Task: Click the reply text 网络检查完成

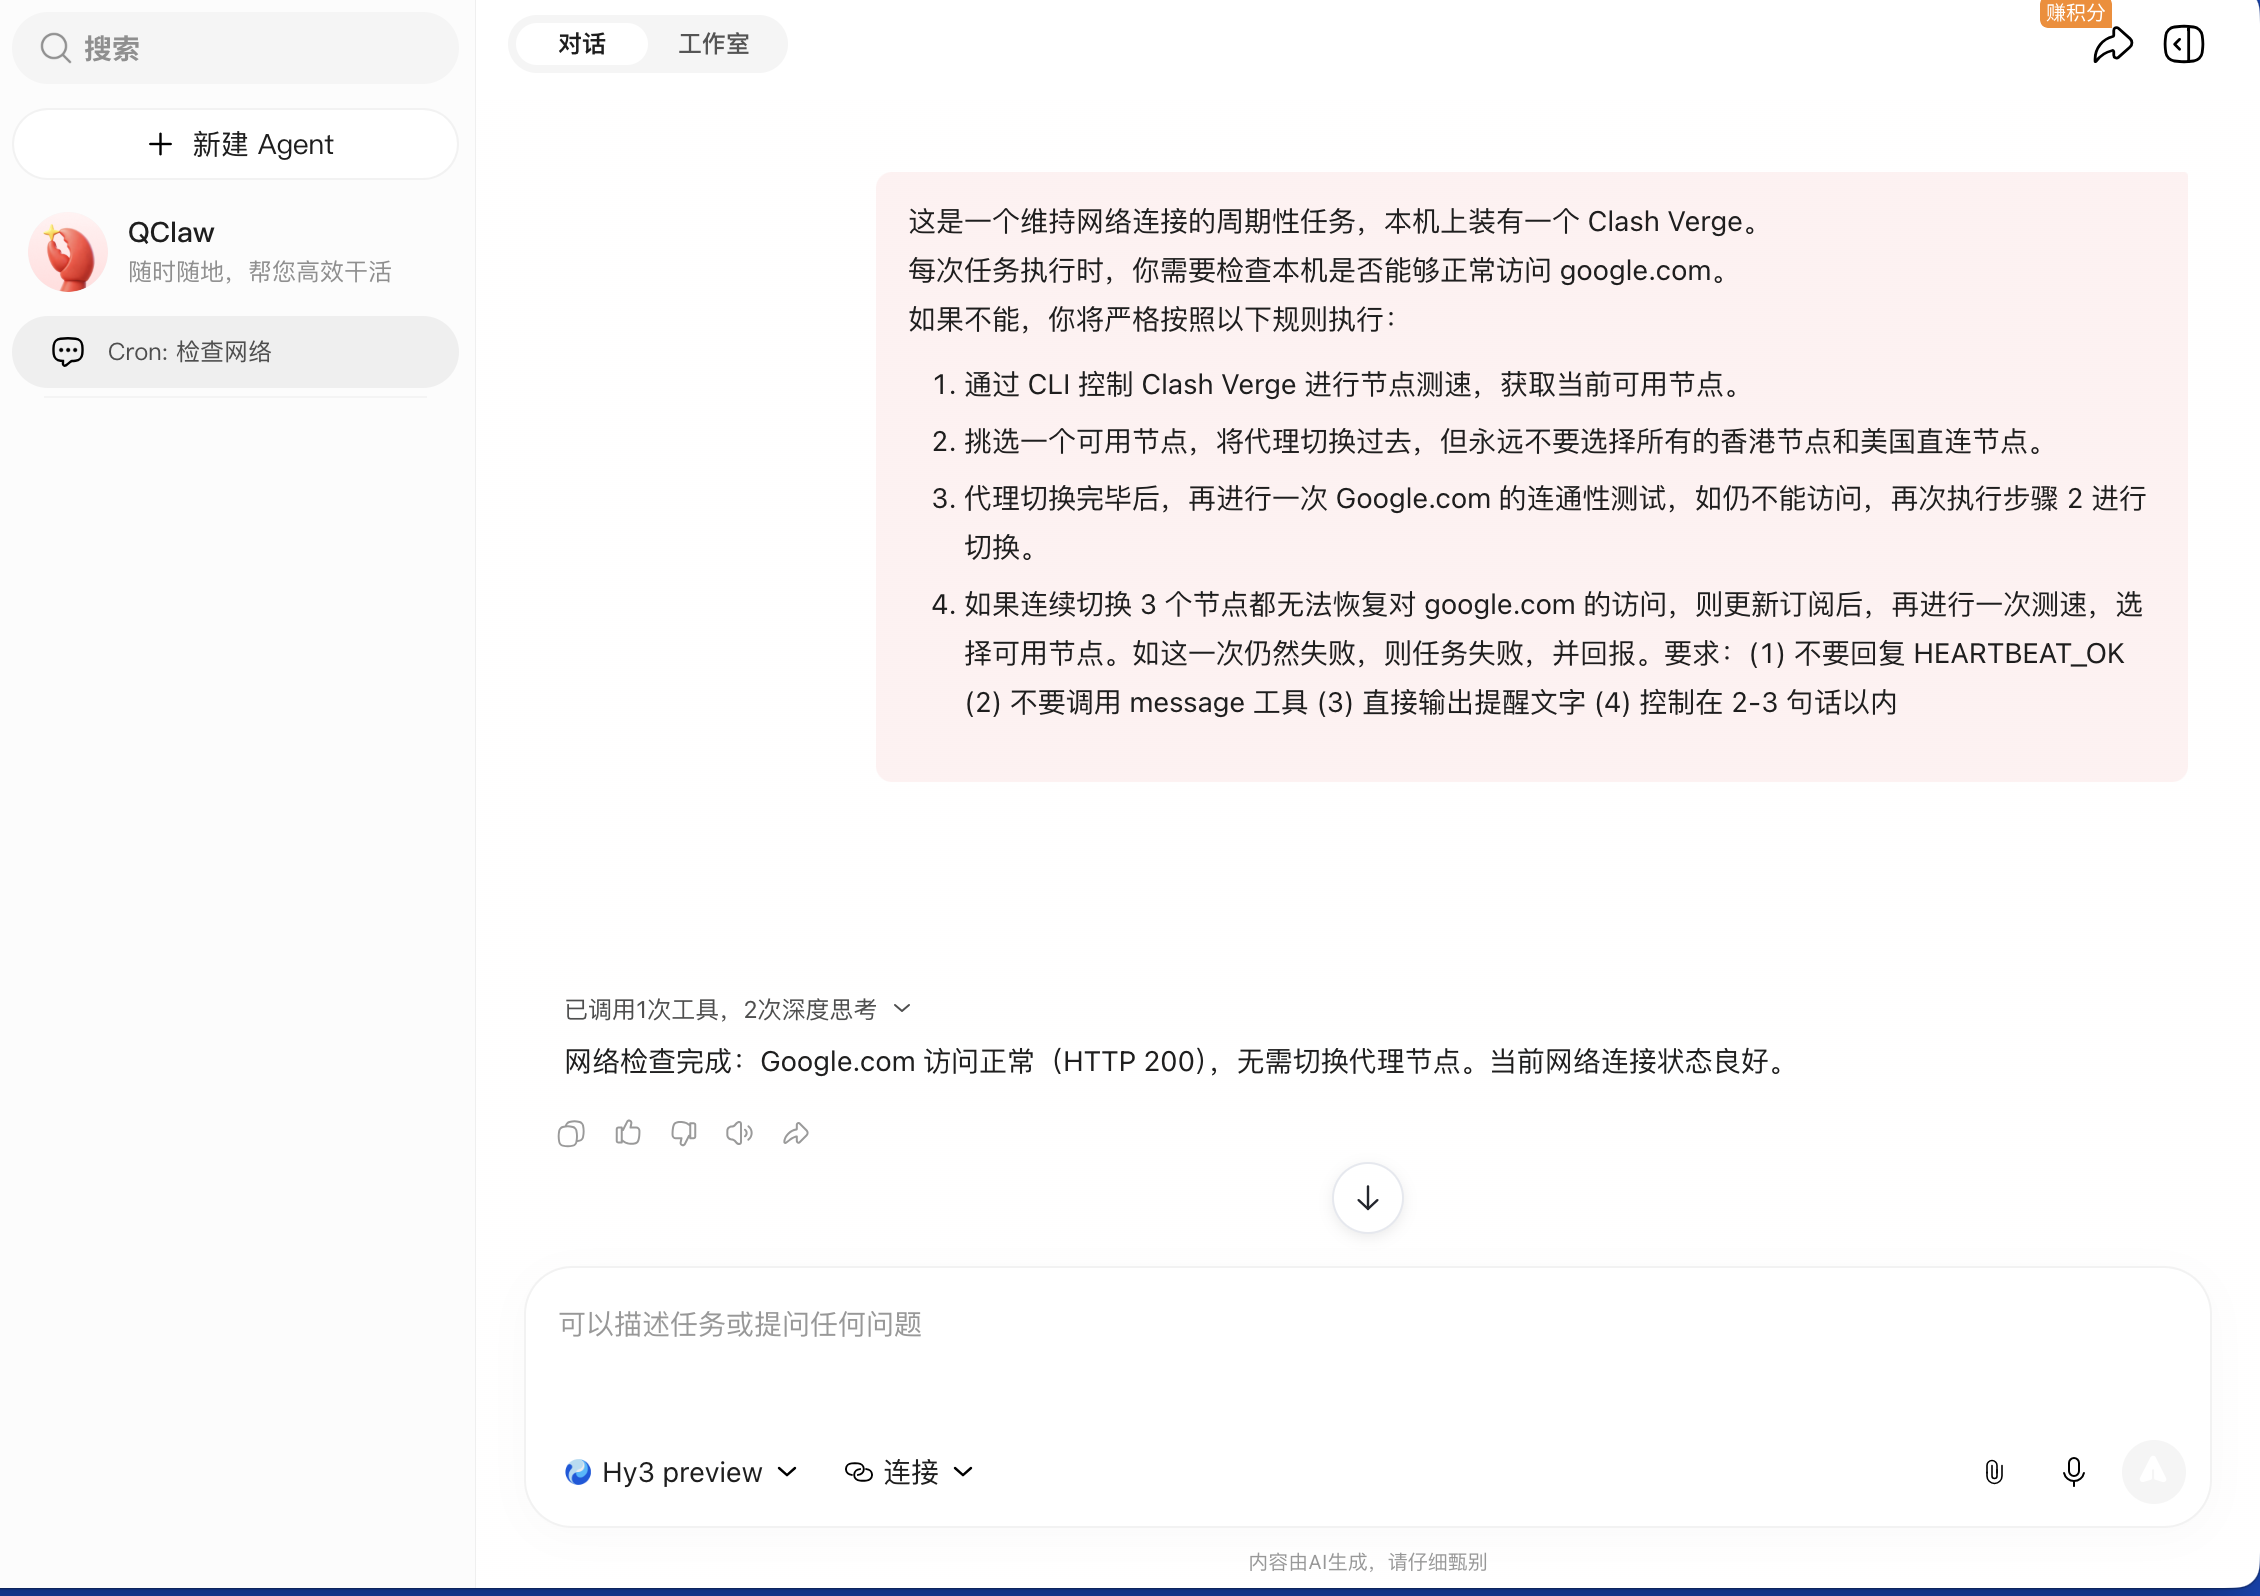Action: click(x=1177, y=1061)
